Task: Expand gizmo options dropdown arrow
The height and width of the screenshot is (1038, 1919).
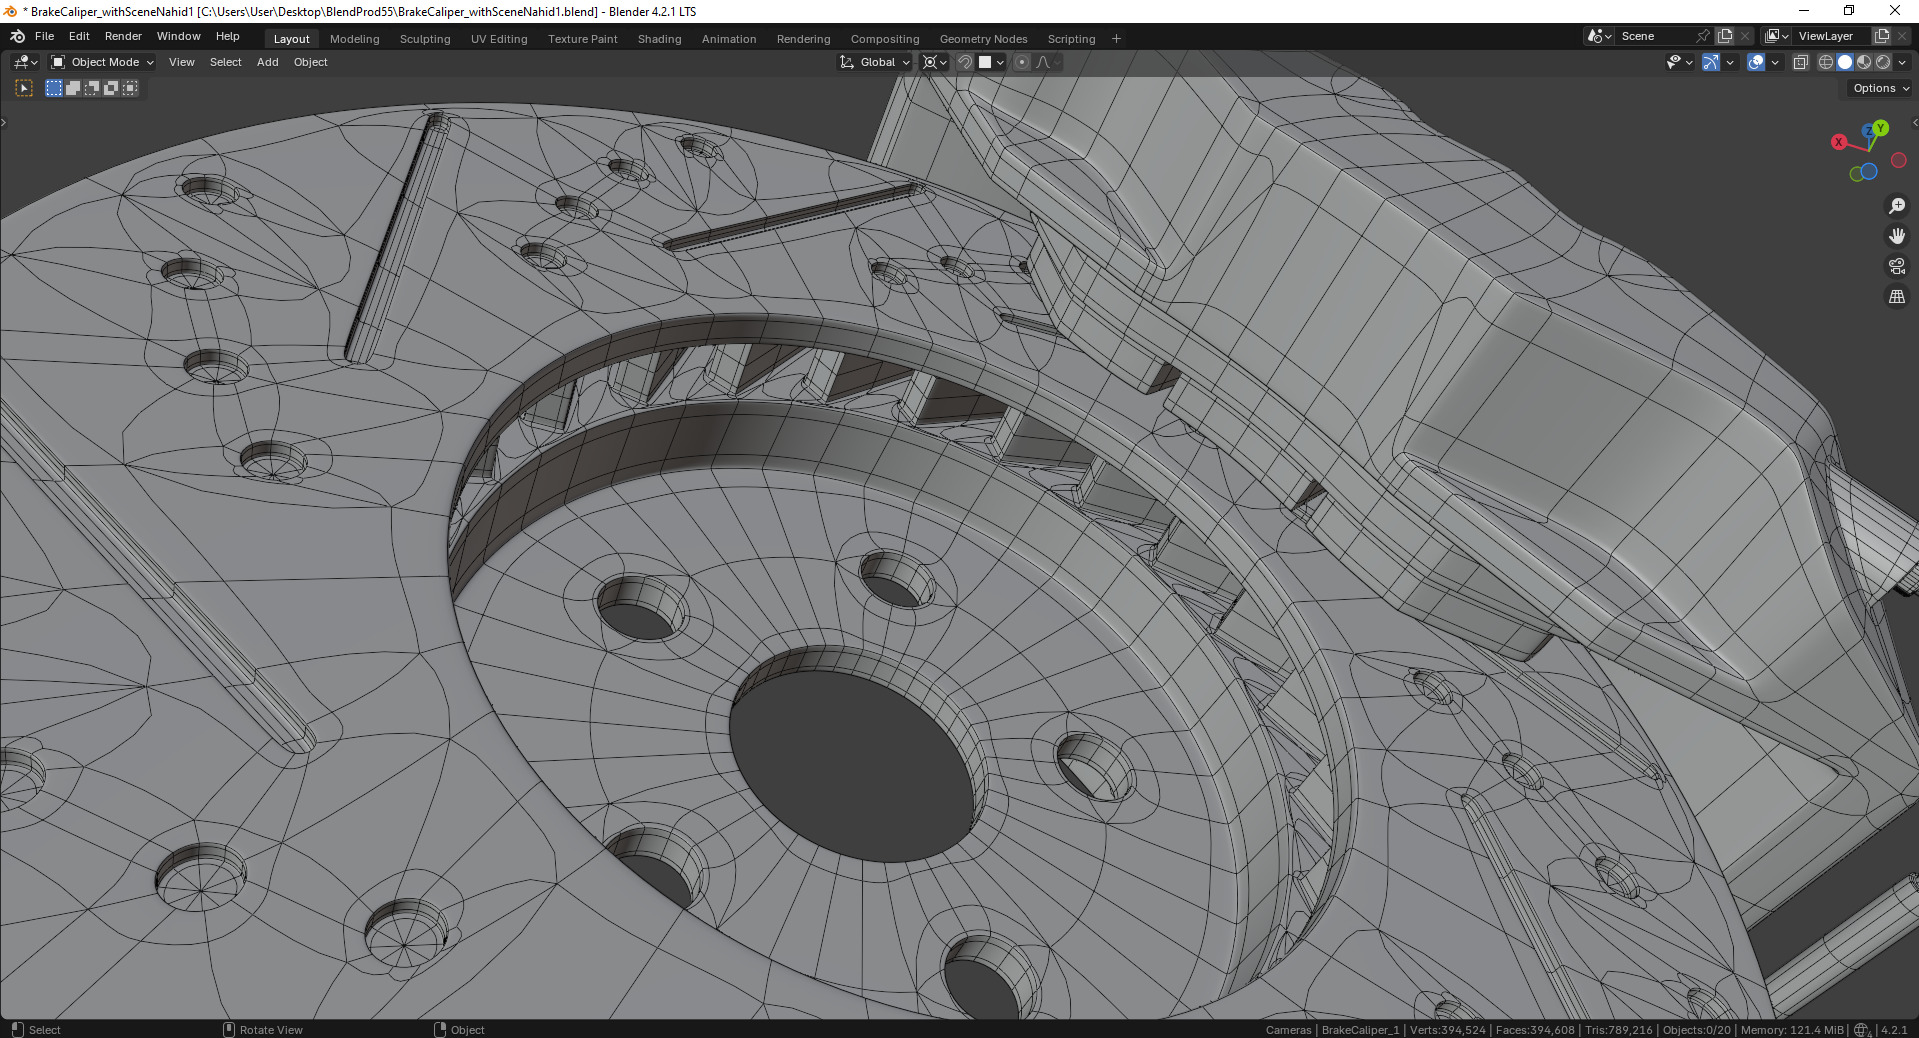Action: point(1730,62)
